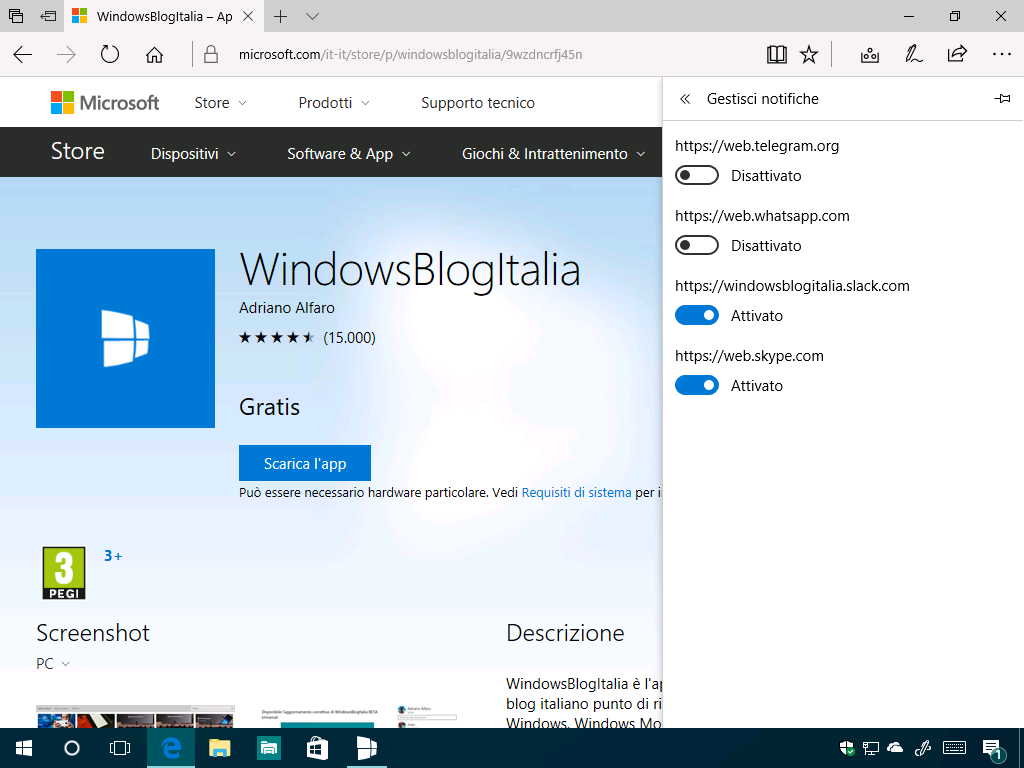Click the star rating

coord(277,338)
